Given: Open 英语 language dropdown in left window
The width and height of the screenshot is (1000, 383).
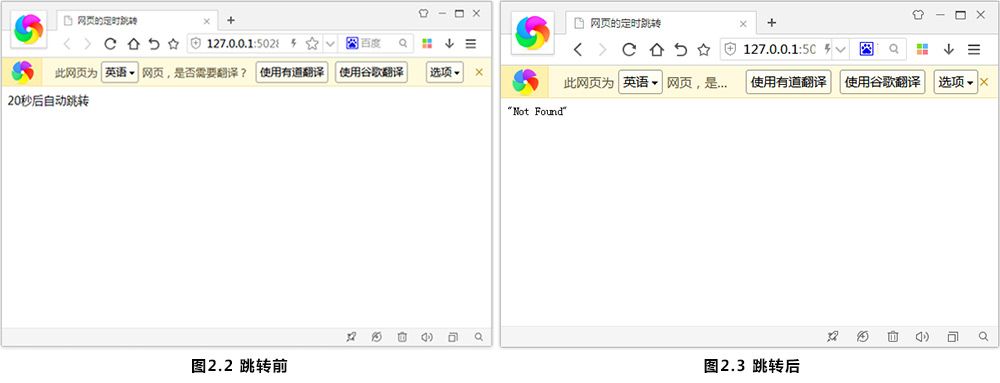Looking at the screenshot, I should click(x=120, y=73).
